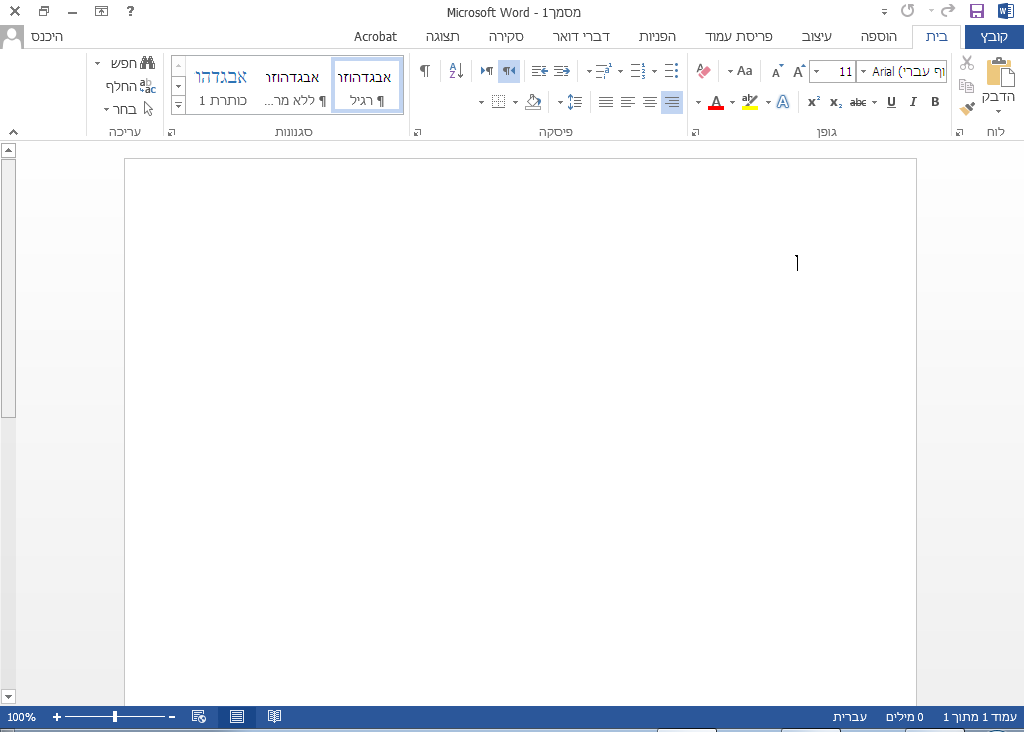
Task: Switch to the הוספה (Insert) tab
Action: pyautogui.click(x=879, y=37)
